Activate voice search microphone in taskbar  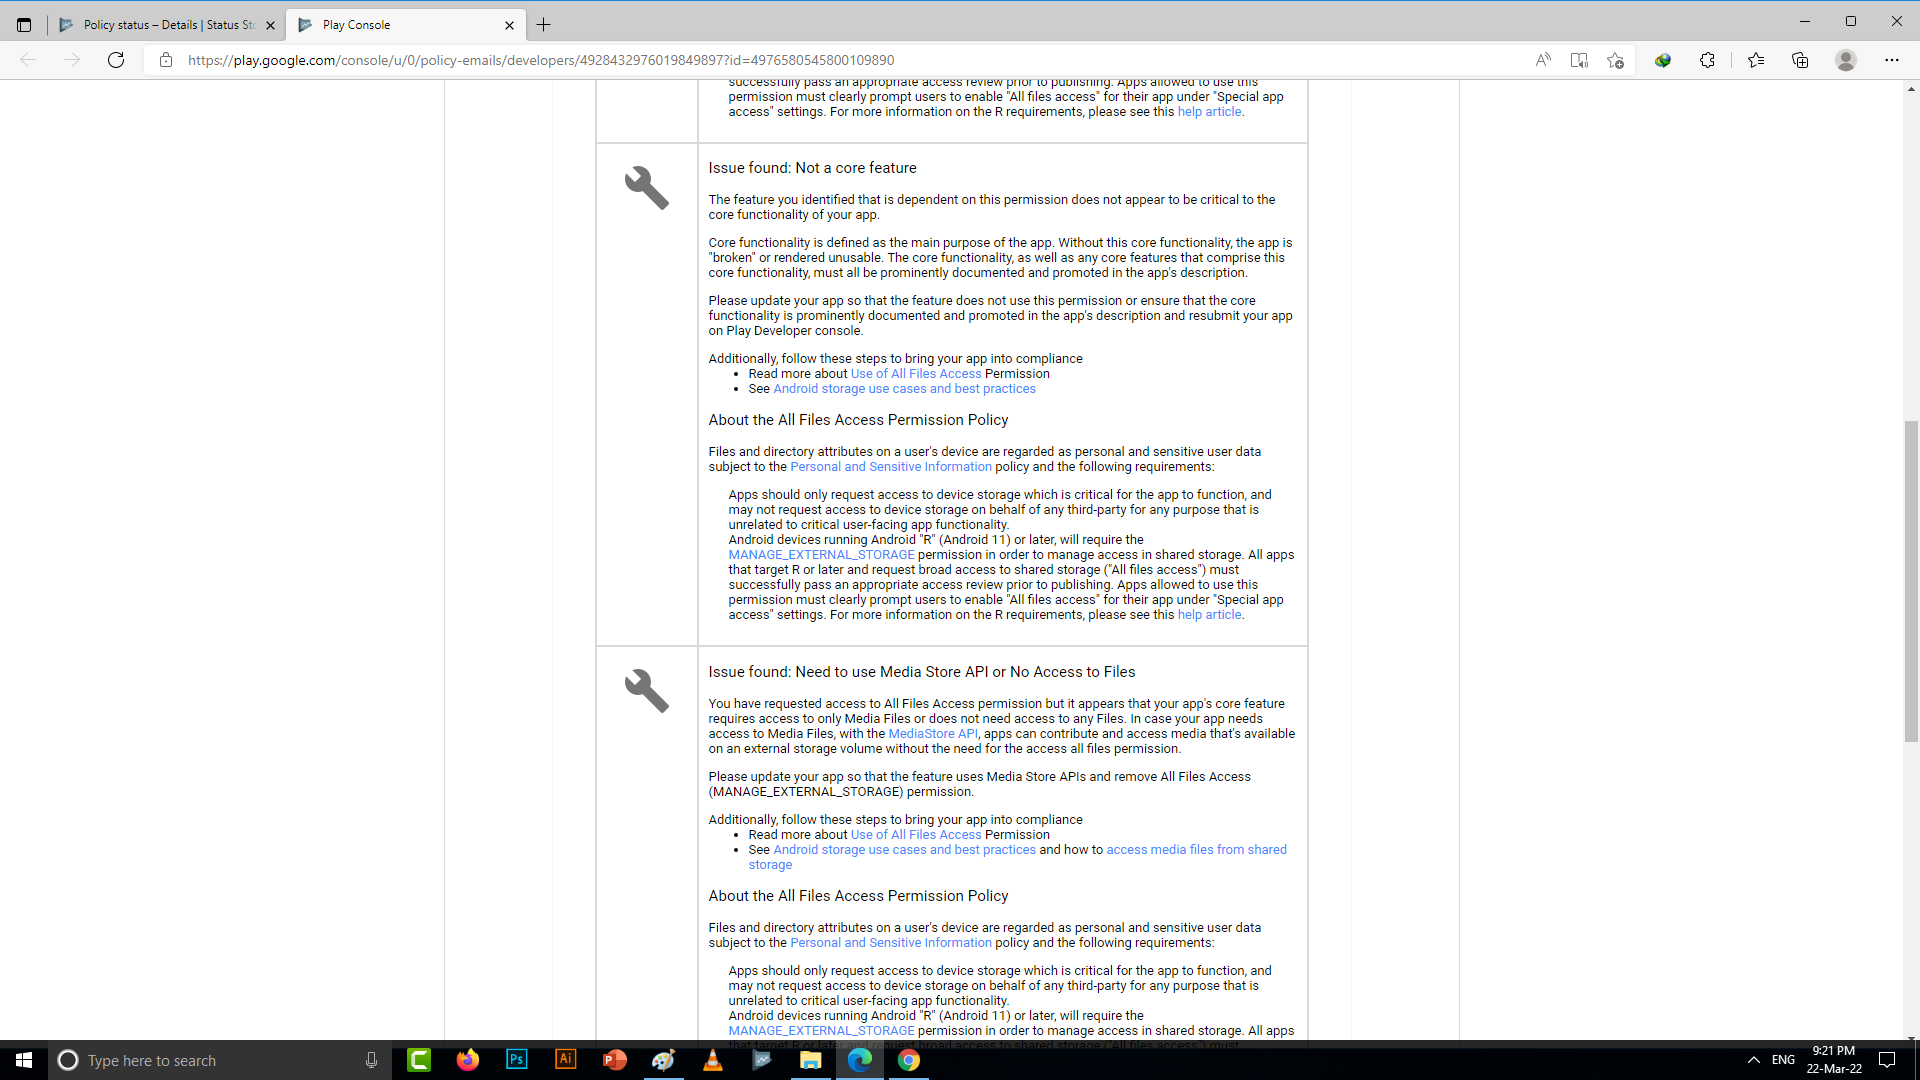point(371,1060)
